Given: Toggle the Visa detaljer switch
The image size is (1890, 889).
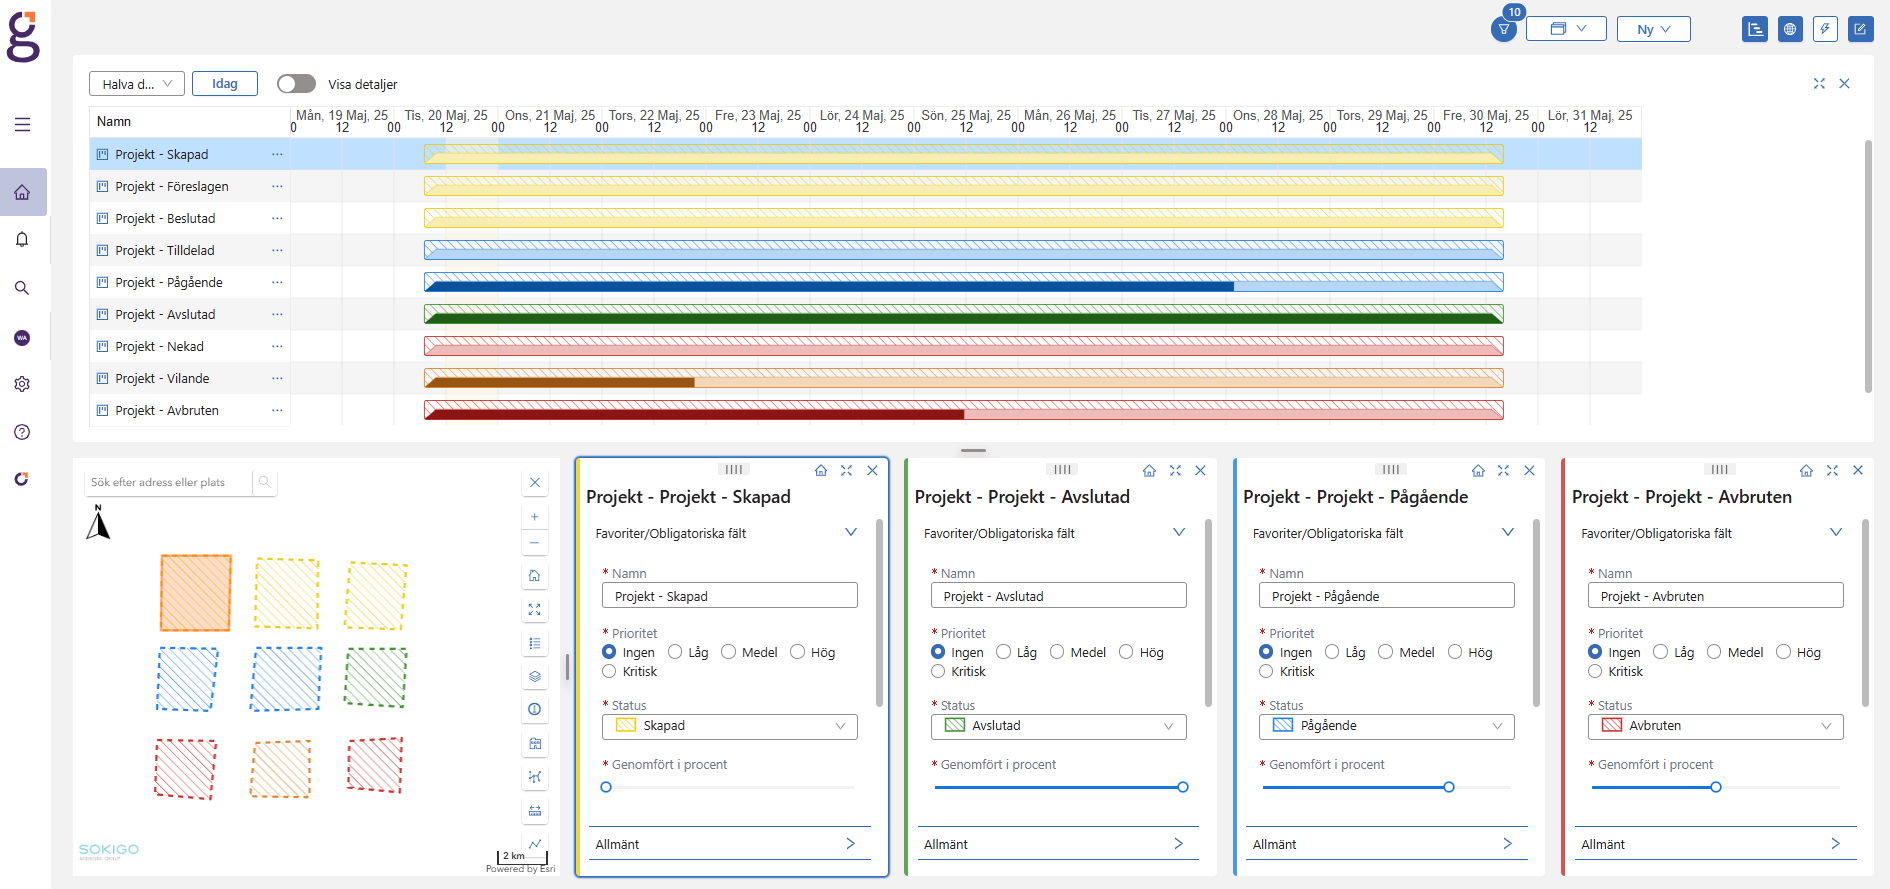Looking at the screenshot, I should point(296,84).
